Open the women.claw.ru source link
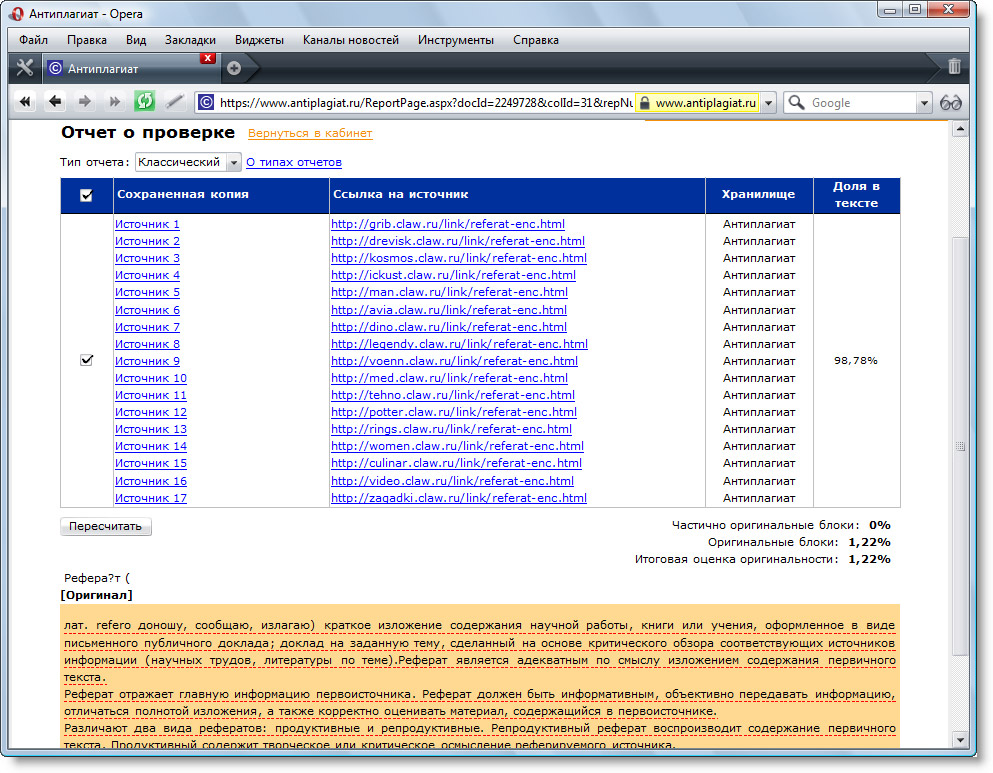This screenshot has height=773, width=993. tap(457, 446)
